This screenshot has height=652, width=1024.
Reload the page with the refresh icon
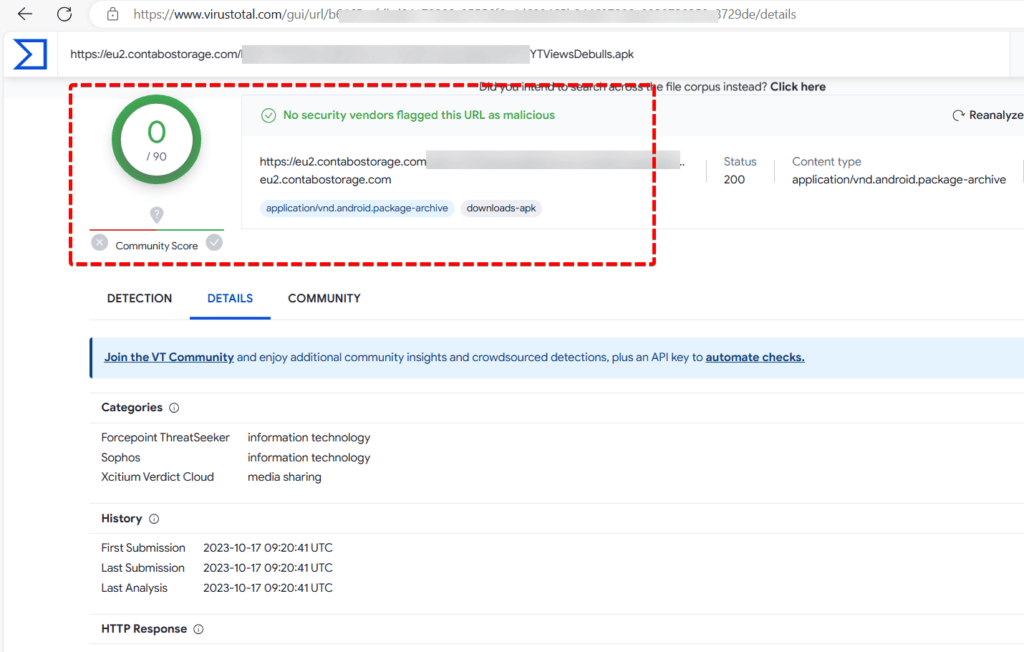64,14
